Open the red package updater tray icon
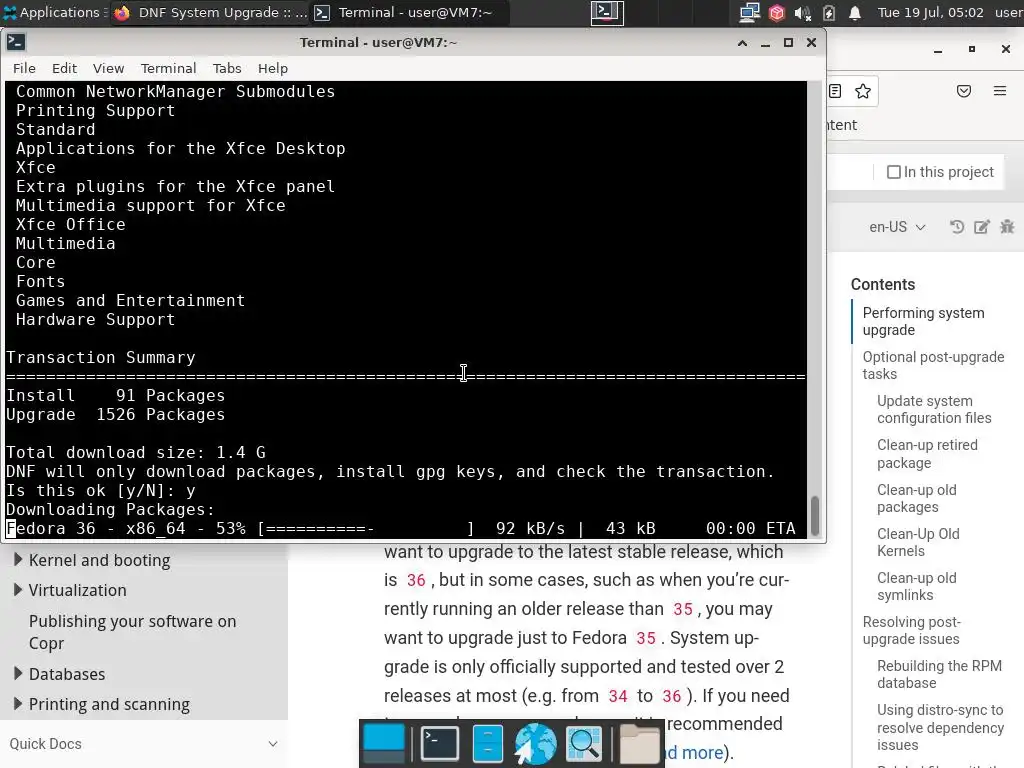The height and width of the screenshot is (768, 1024). pos(776,12)
